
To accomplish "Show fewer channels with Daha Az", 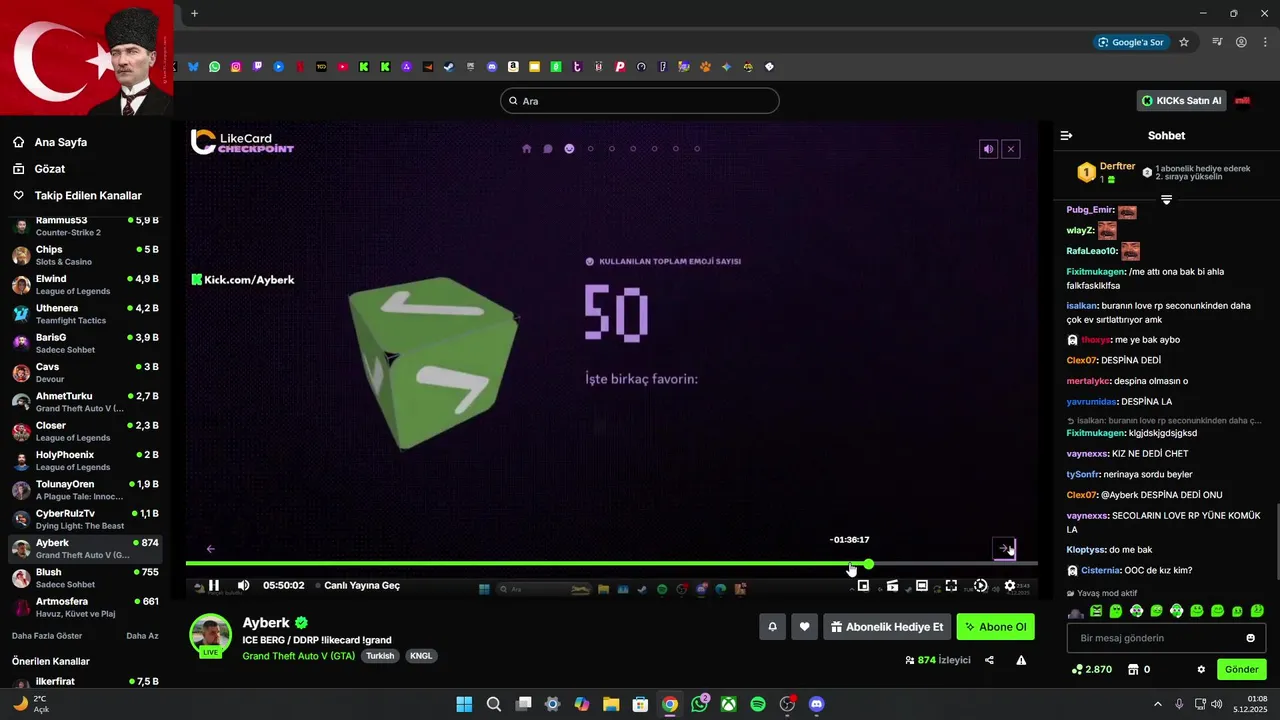I will (142, 635).
